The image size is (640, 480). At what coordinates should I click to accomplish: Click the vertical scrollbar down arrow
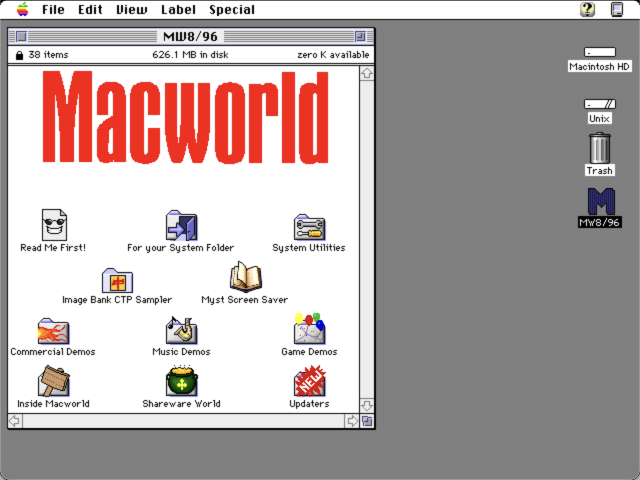(367, 405)
